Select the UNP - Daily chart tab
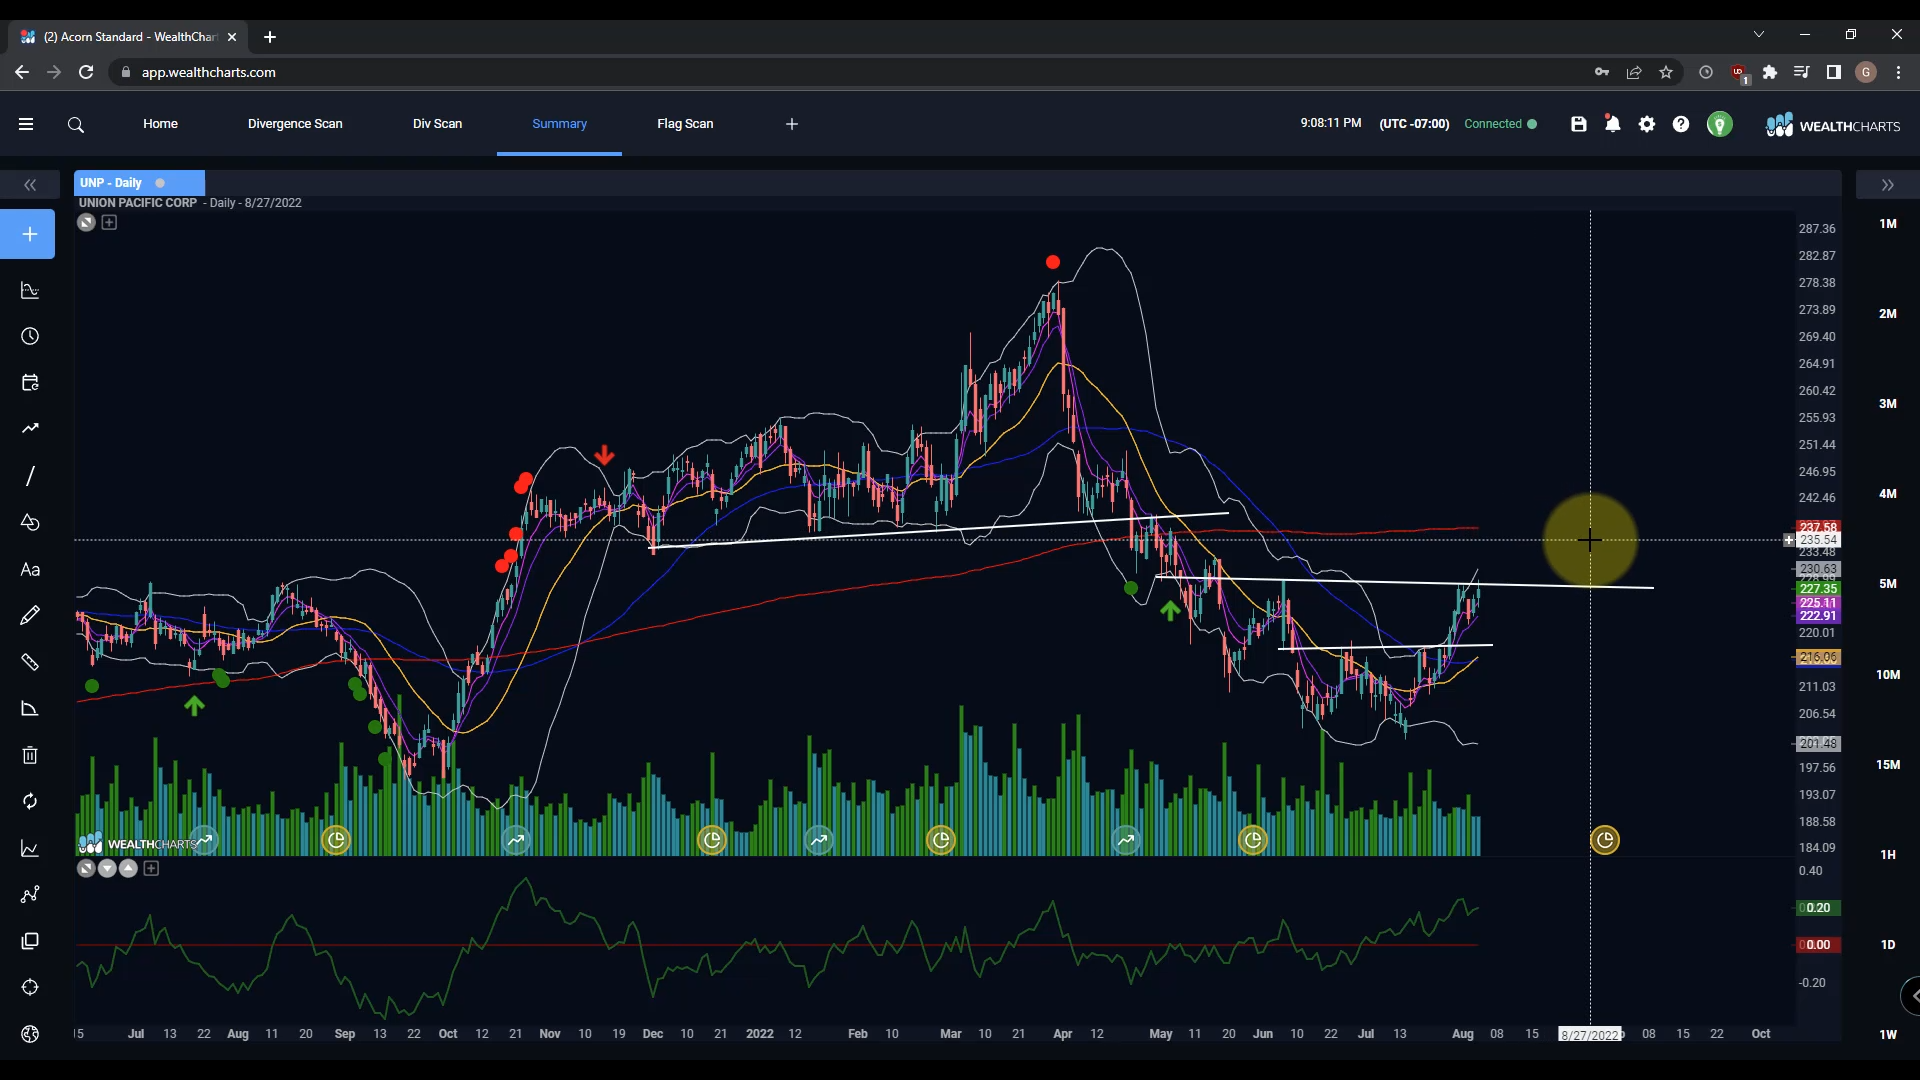The width and height of the screenshot is (1920, 1080). click(139, 183)
